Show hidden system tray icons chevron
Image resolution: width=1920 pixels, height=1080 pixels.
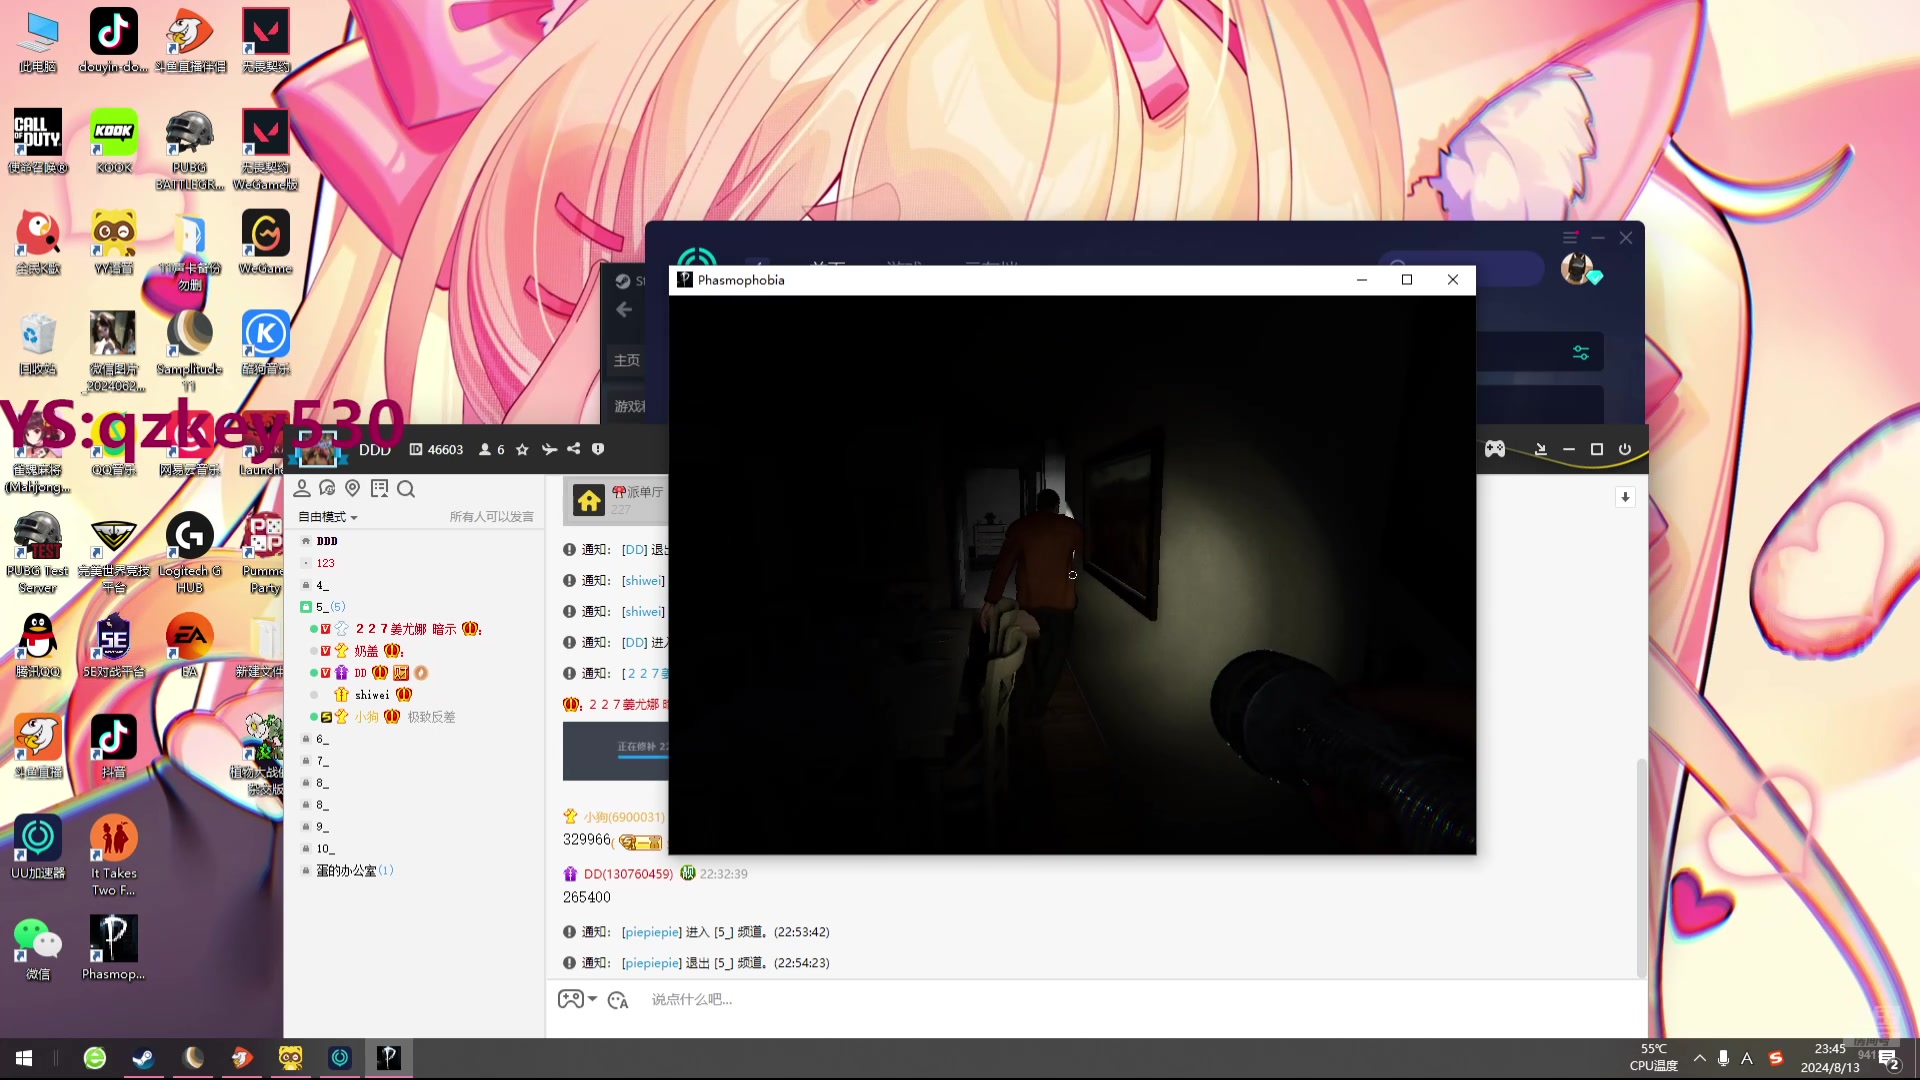[x=1699, y=1058]
